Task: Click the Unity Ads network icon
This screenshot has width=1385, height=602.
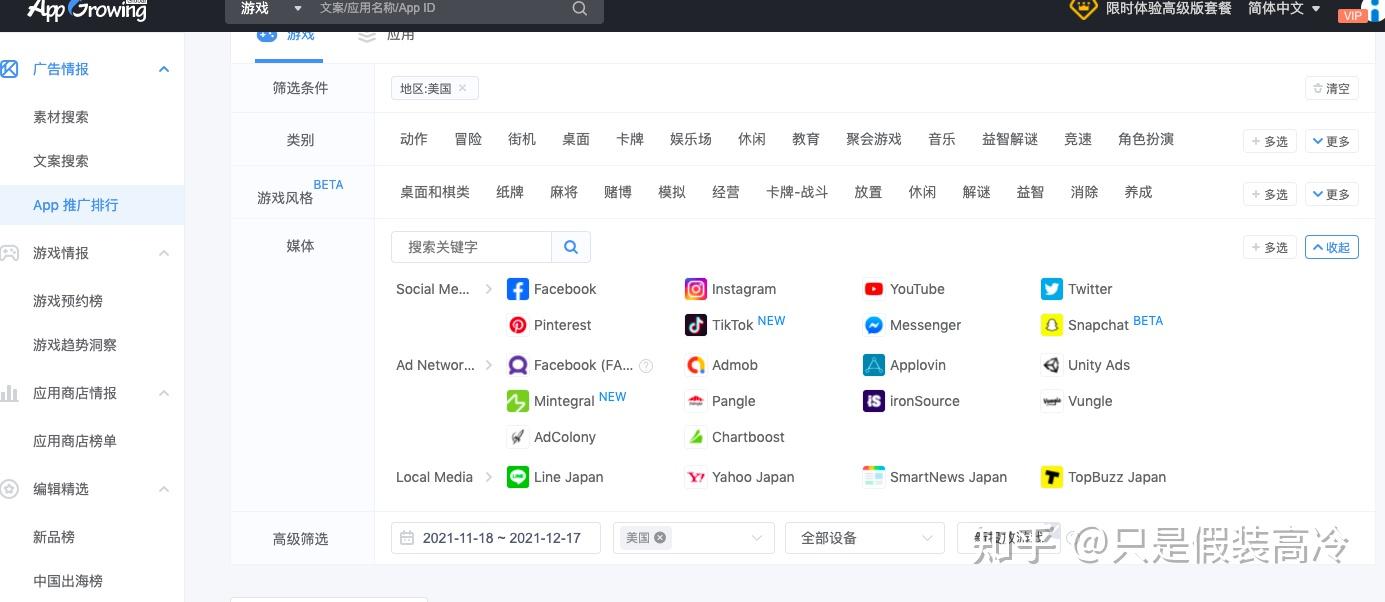Action: [1051, 365]
